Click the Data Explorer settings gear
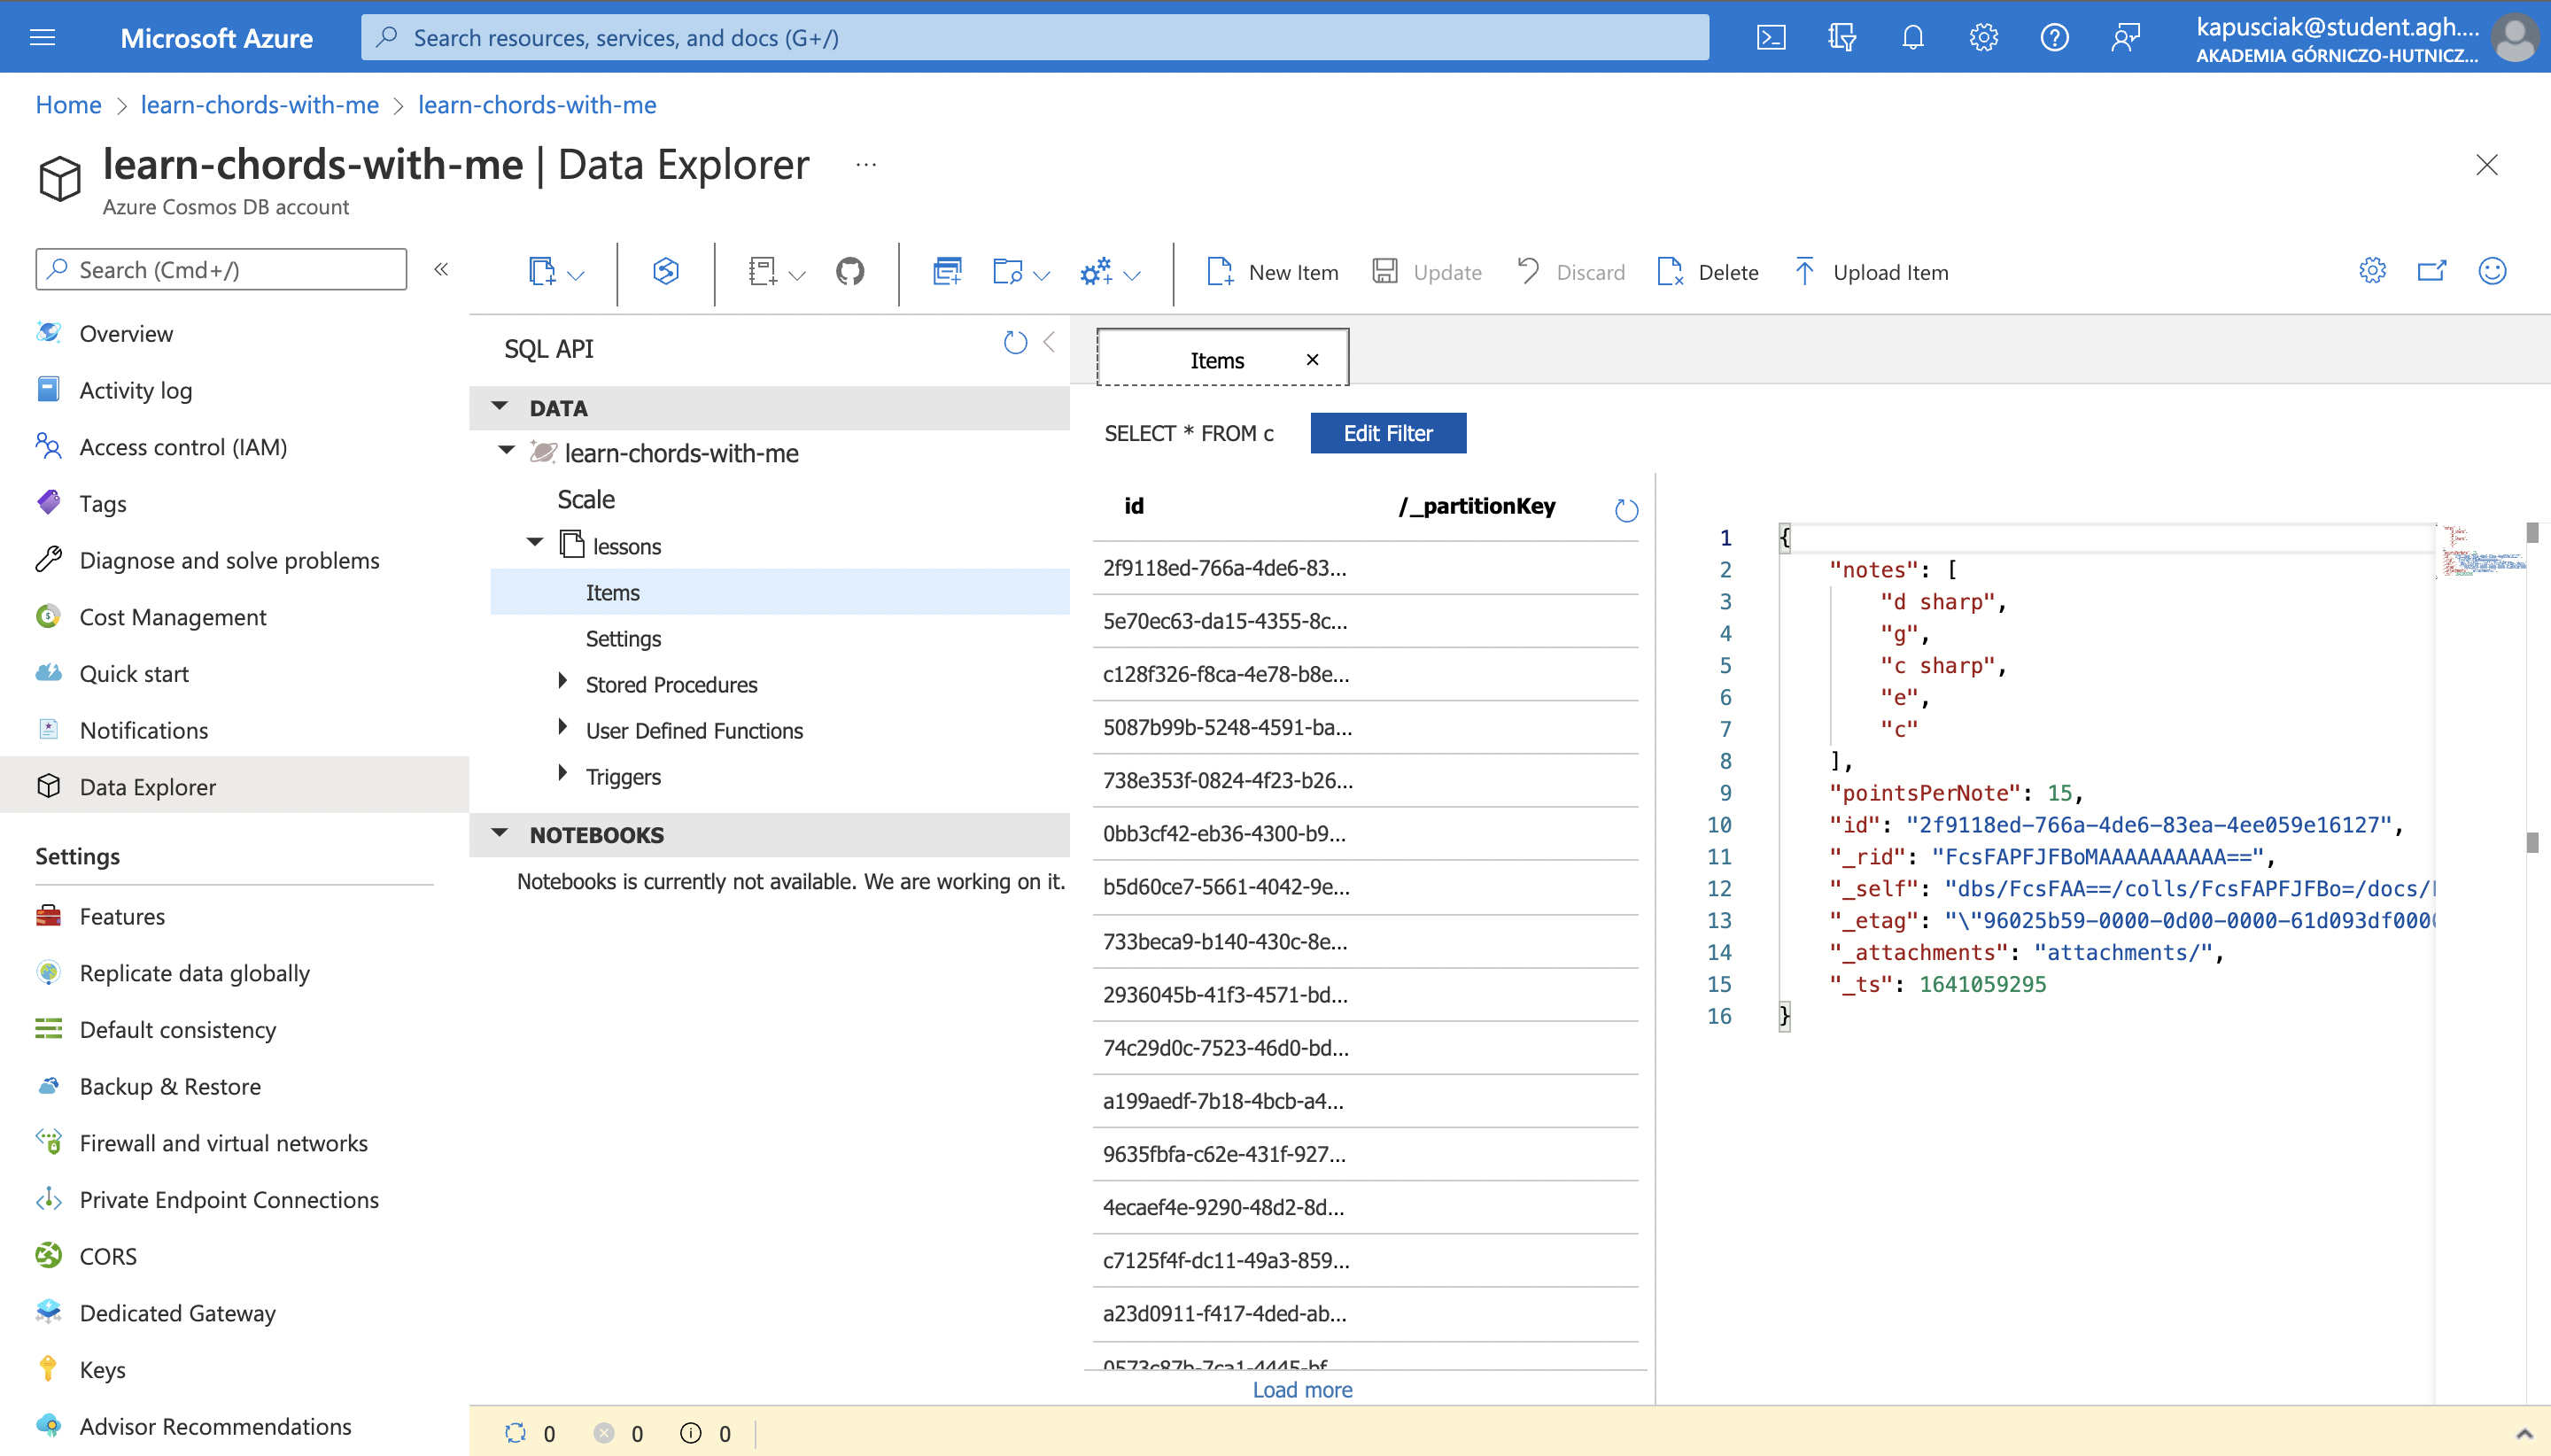Screen dimensions: 2551x1456 click(2372, 271)
